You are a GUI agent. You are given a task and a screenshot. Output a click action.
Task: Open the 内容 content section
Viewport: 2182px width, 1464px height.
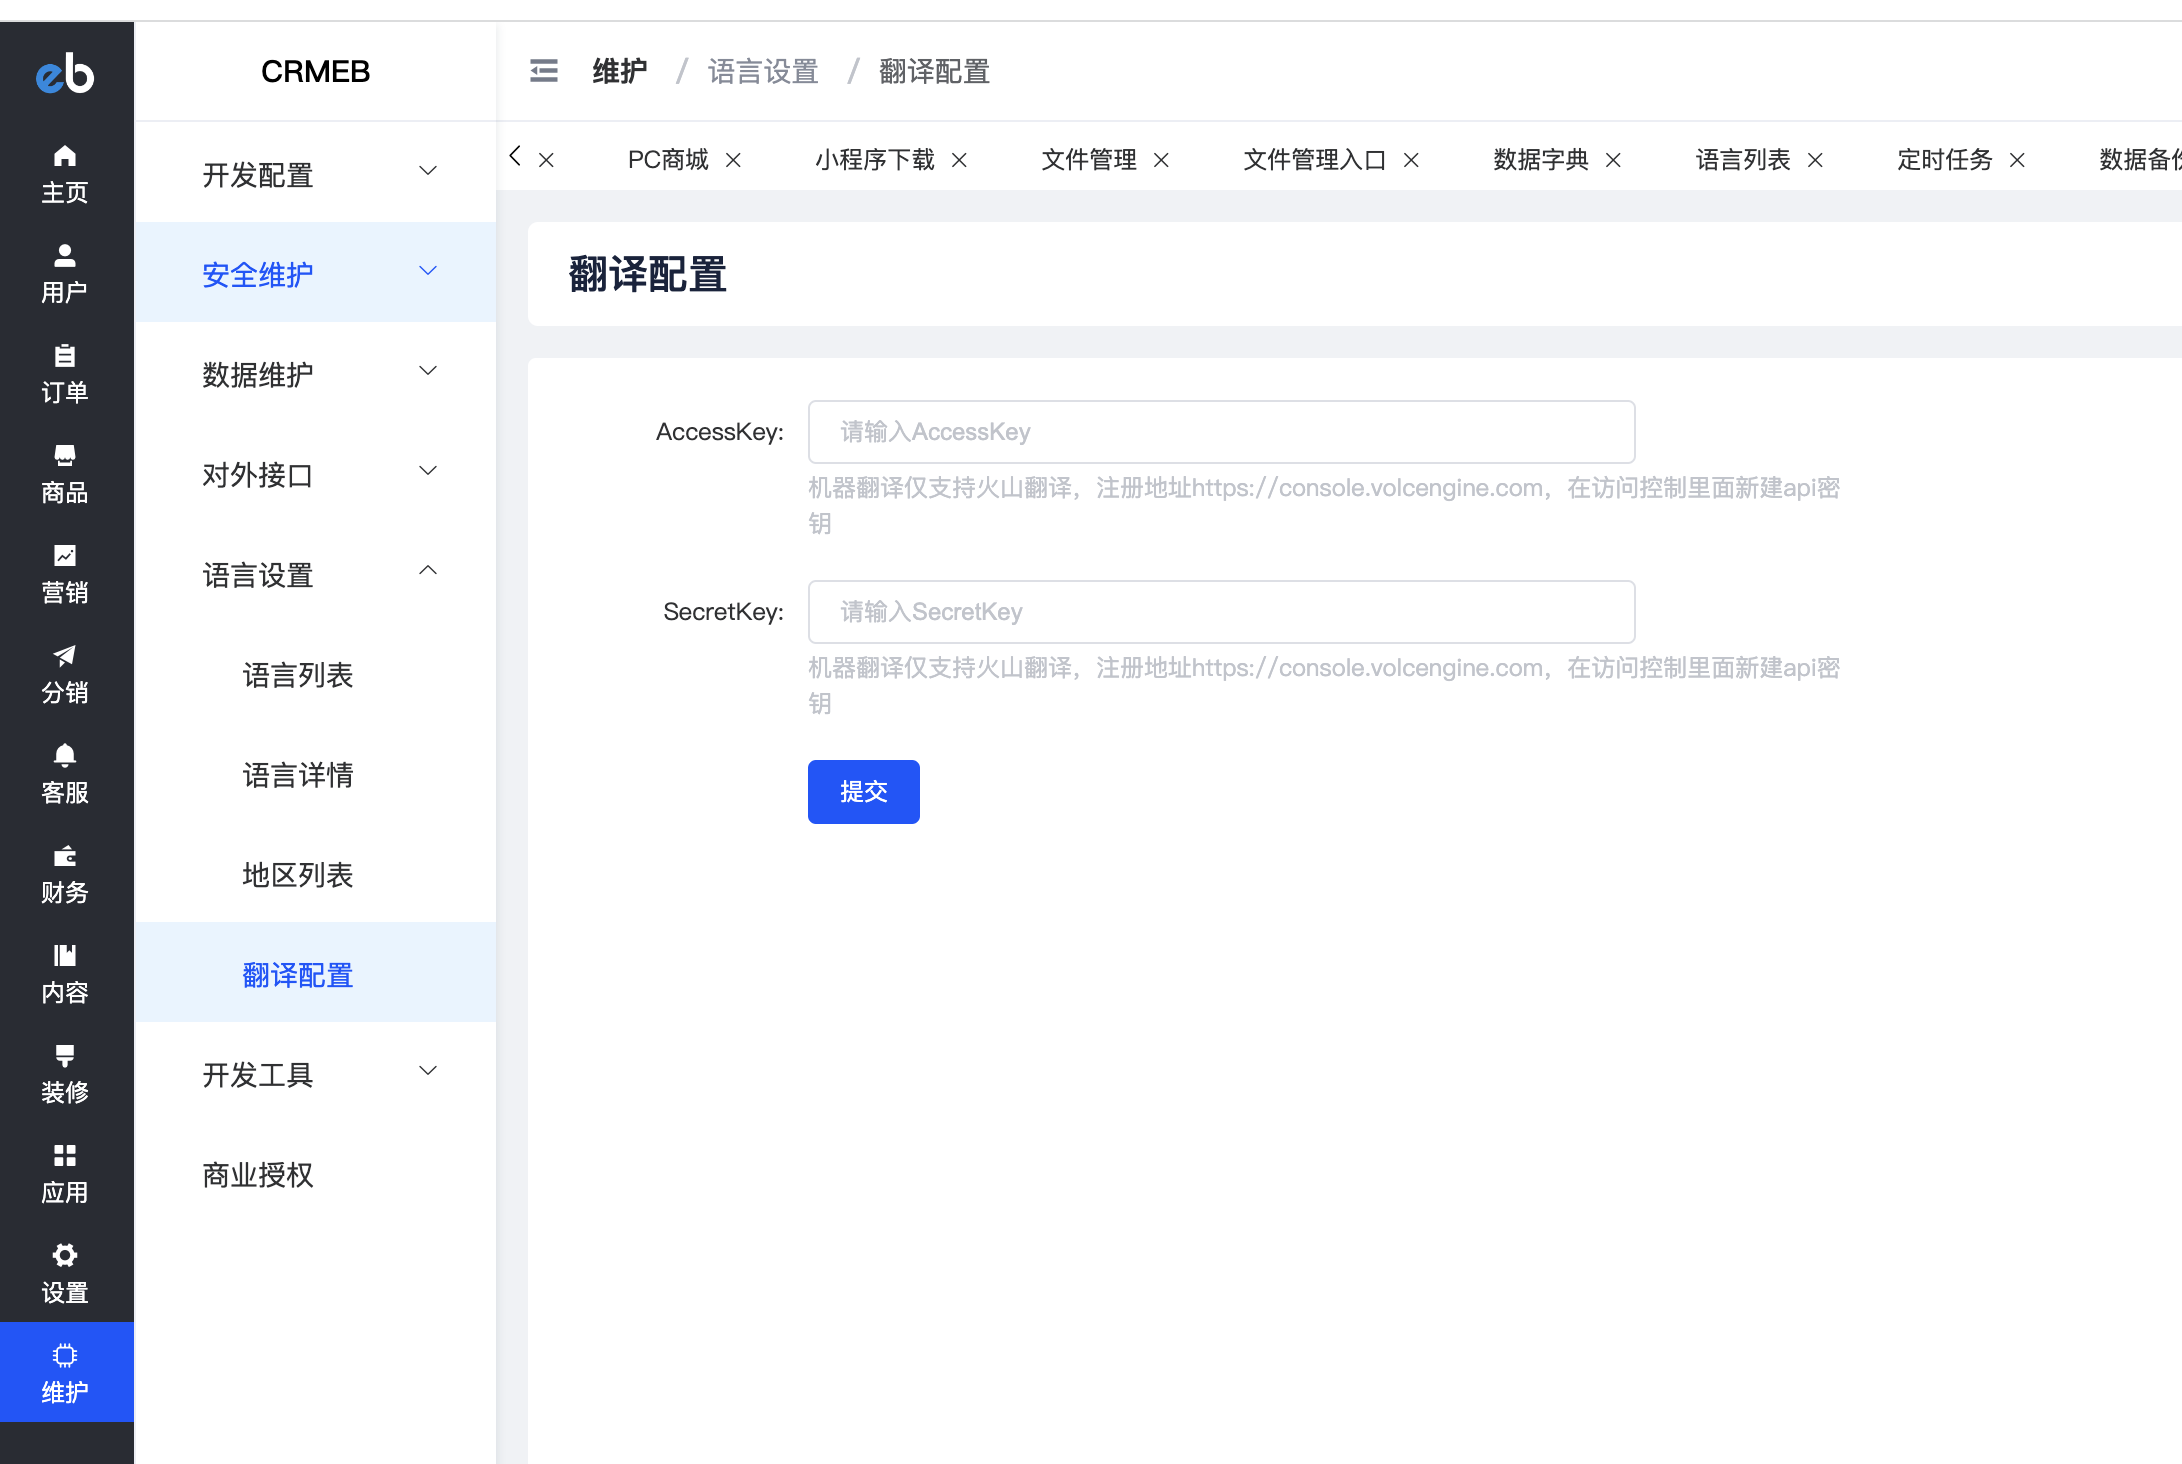pyautogui.click(x=65, y=974)
